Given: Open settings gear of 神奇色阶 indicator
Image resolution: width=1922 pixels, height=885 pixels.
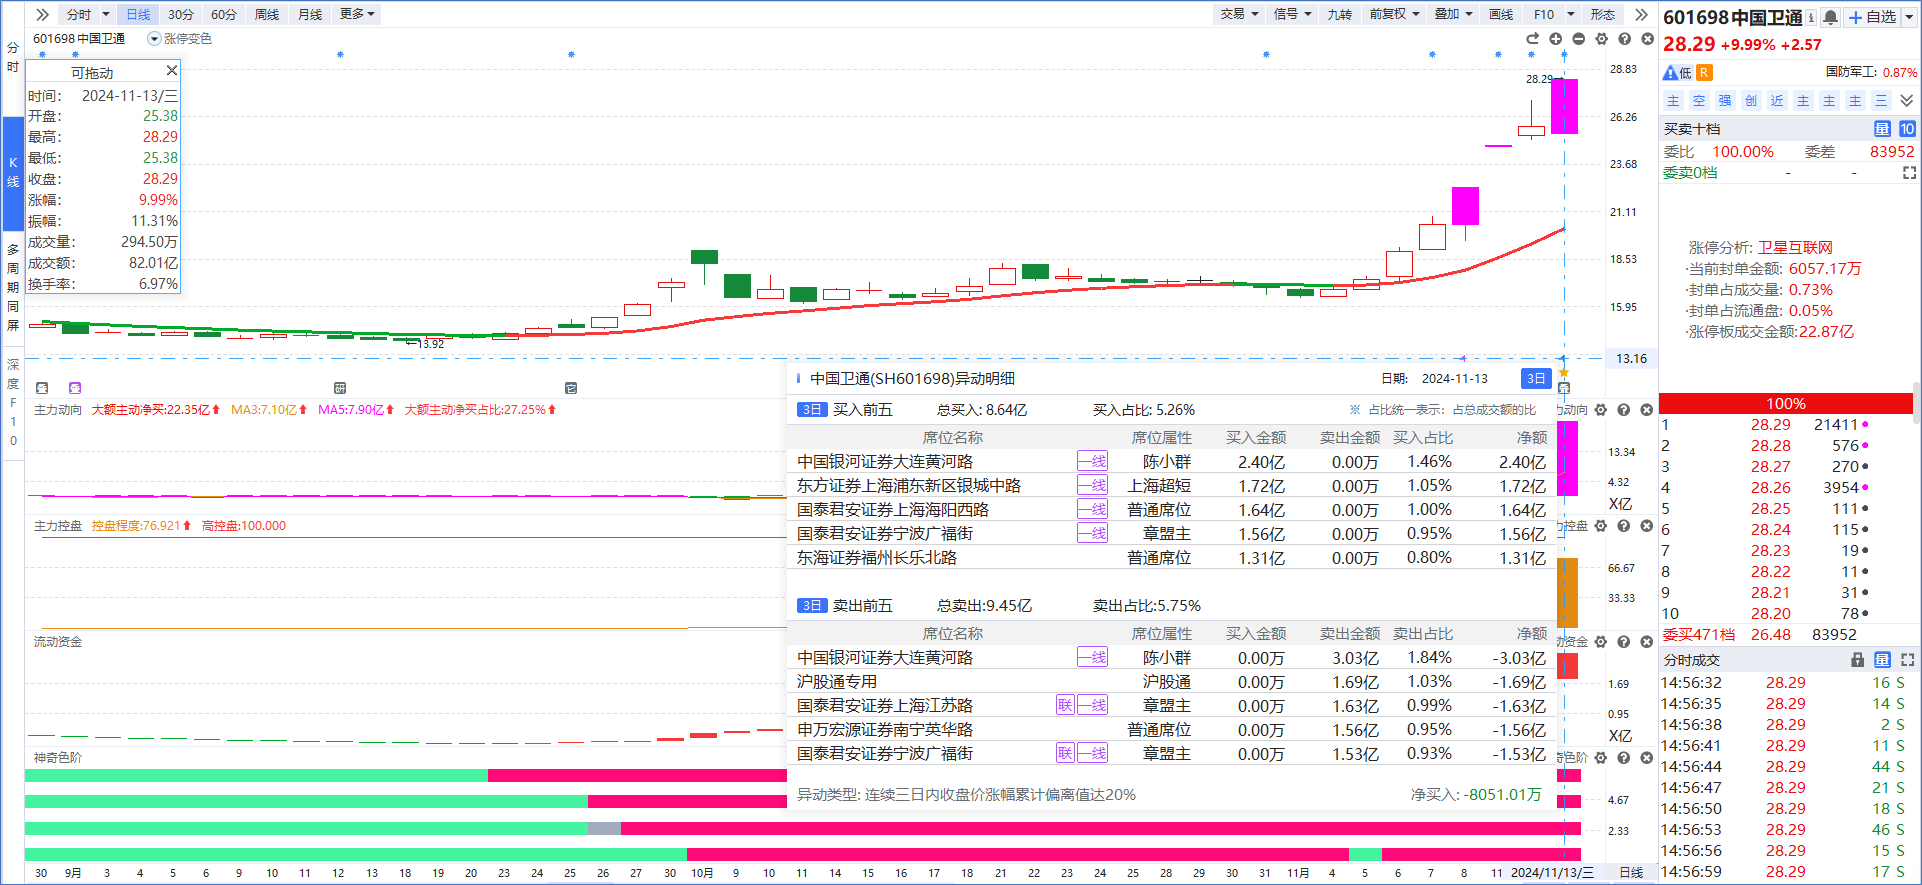Looking at the screenshot, I should pyautogui.click(x=1601, y=758).
